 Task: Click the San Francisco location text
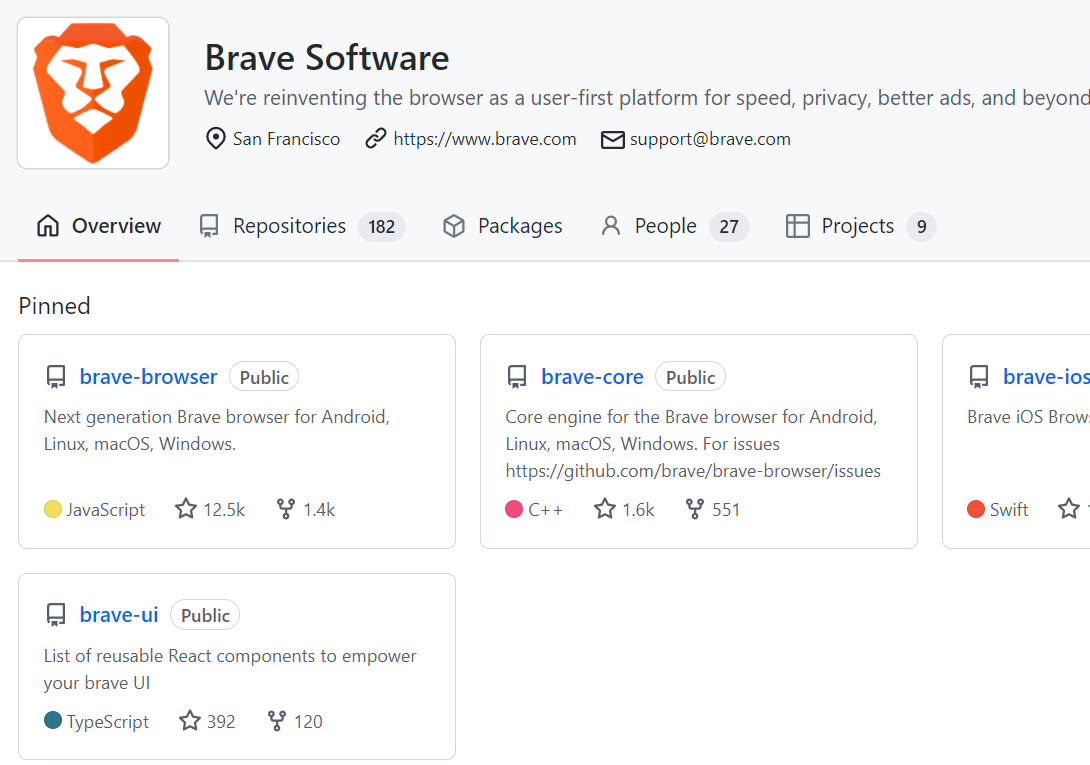point(286,139)
